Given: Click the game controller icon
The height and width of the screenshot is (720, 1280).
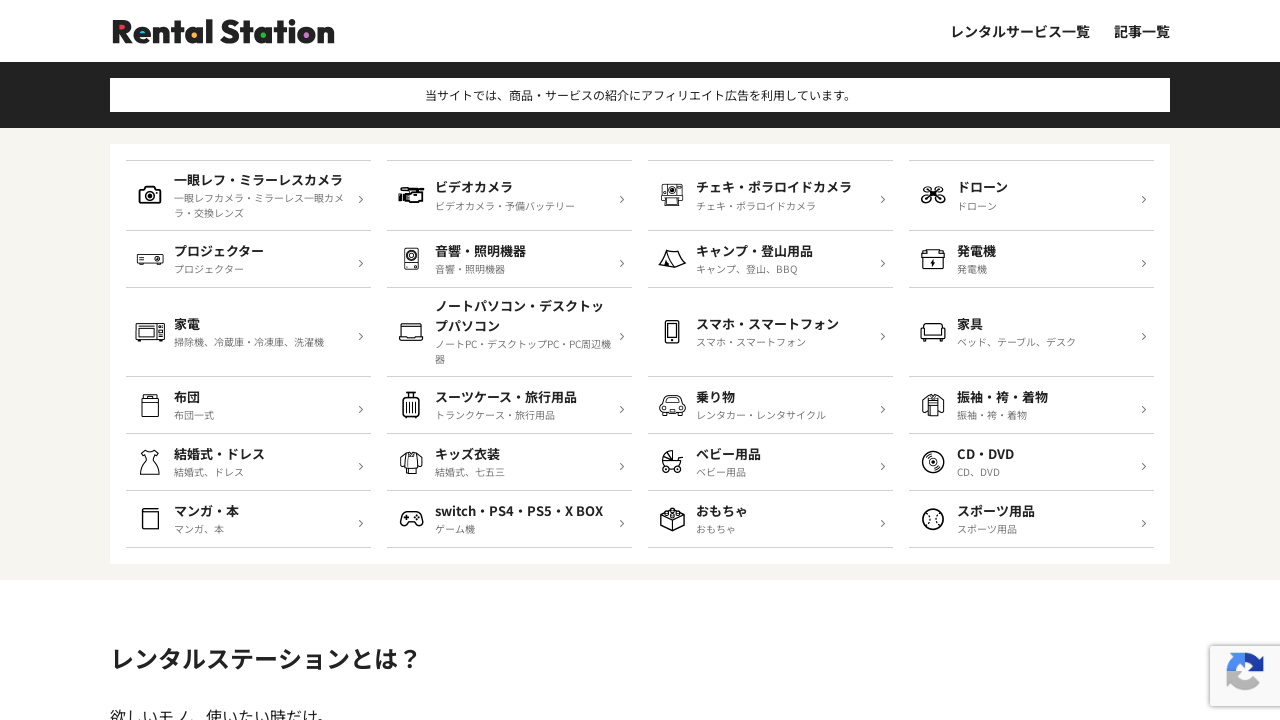Looking at the screenshot, I should (x=411, y=519).
